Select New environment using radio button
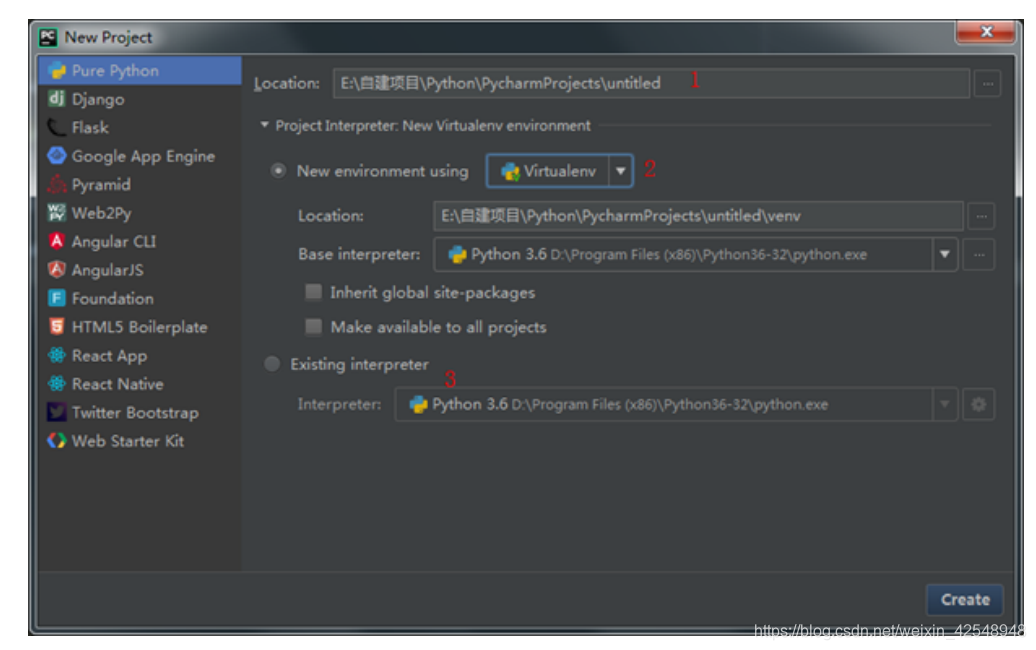The height and width of the screenshot is (650, 1036). (278, 171)
